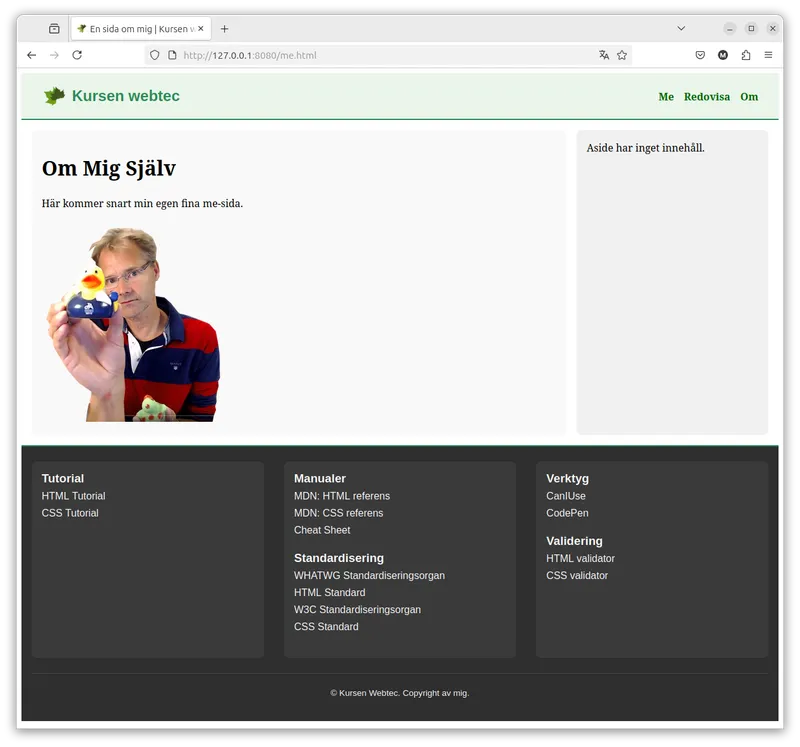
Task: Open a new tab with plus
Action: pos(224,29)
